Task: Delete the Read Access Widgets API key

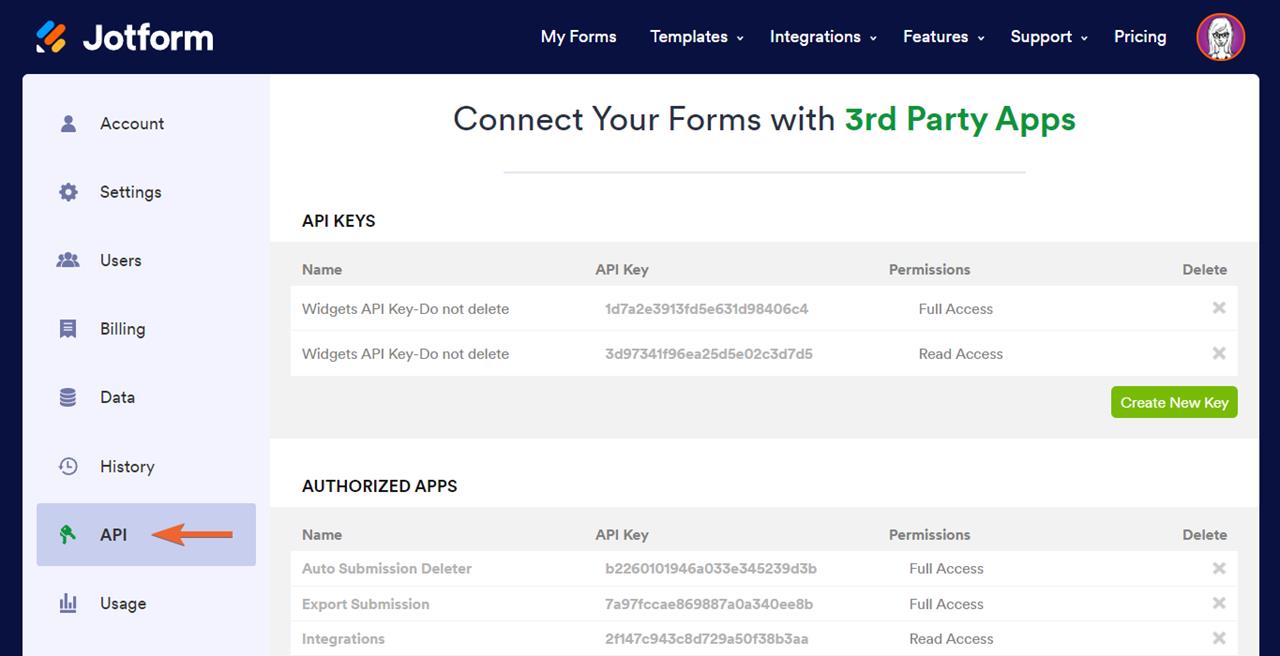Action: [1219, 353]
